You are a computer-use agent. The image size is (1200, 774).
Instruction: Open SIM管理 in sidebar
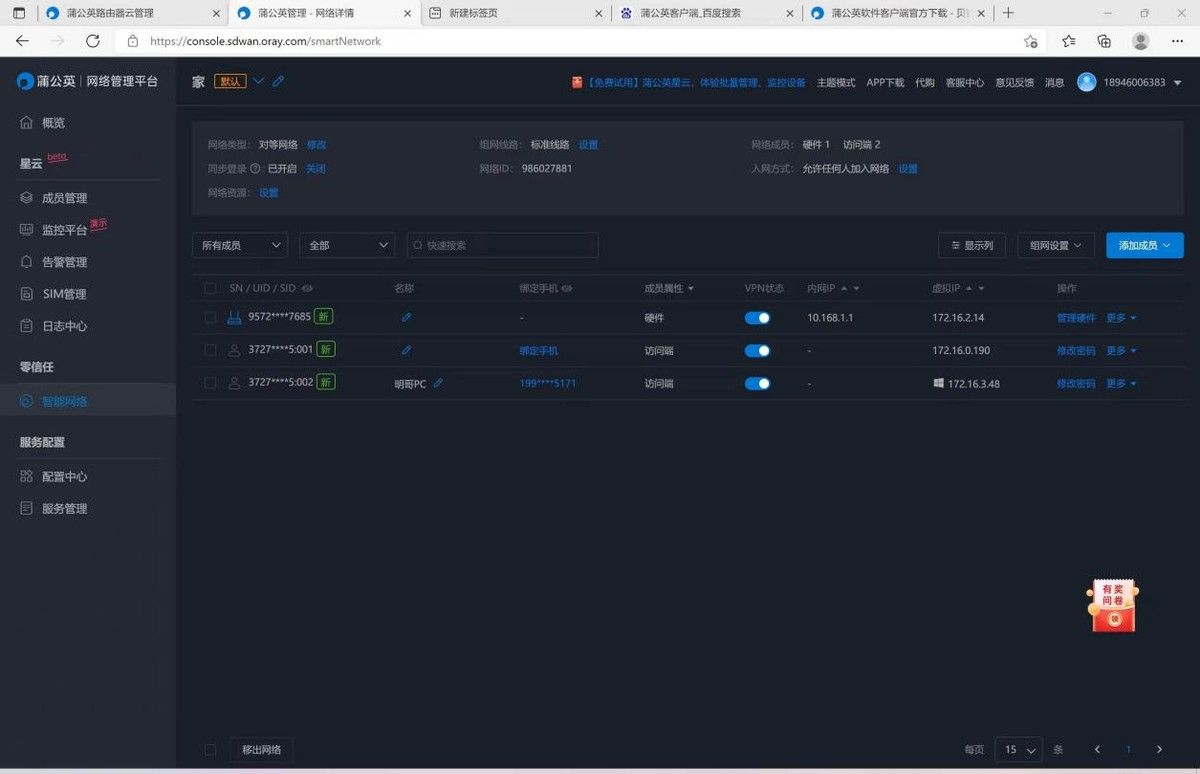point(53,294)
